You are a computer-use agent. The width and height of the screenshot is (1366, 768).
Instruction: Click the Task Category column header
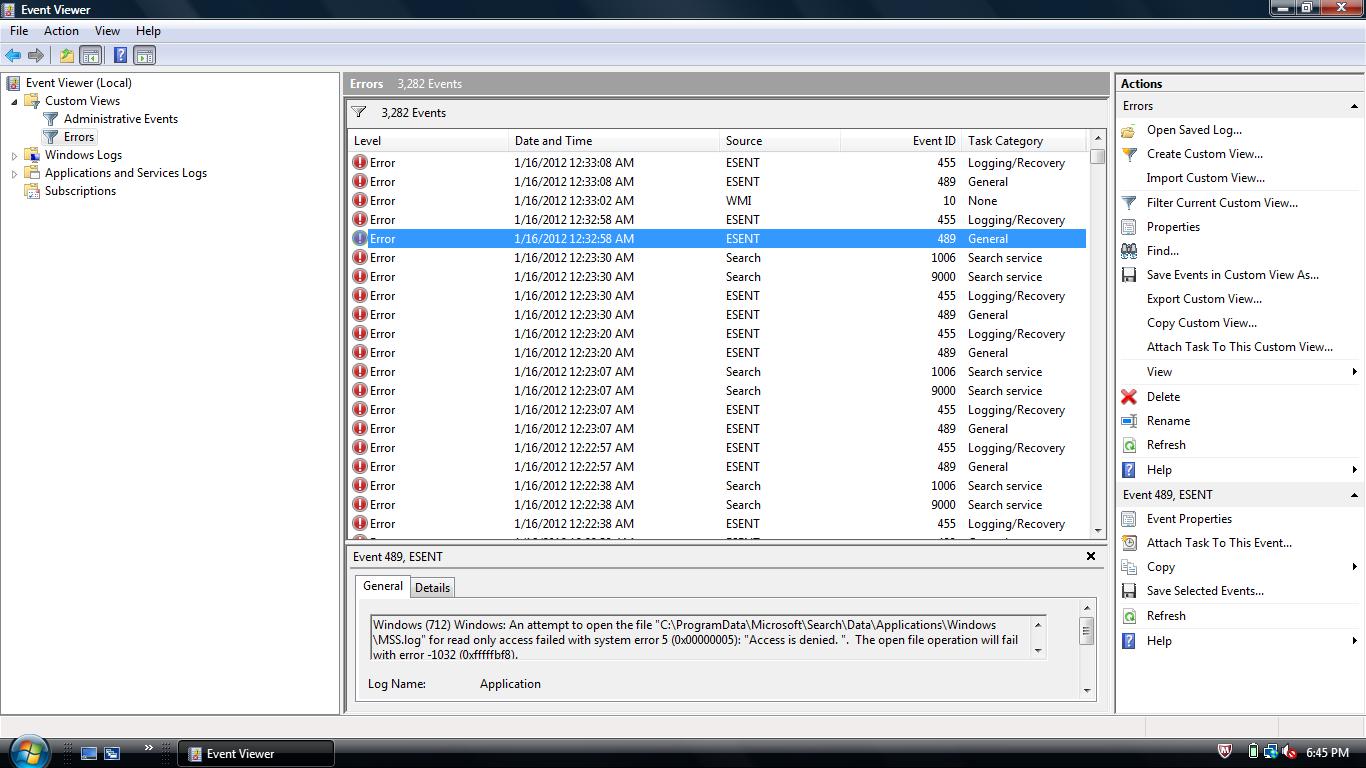coord(1024,141)
